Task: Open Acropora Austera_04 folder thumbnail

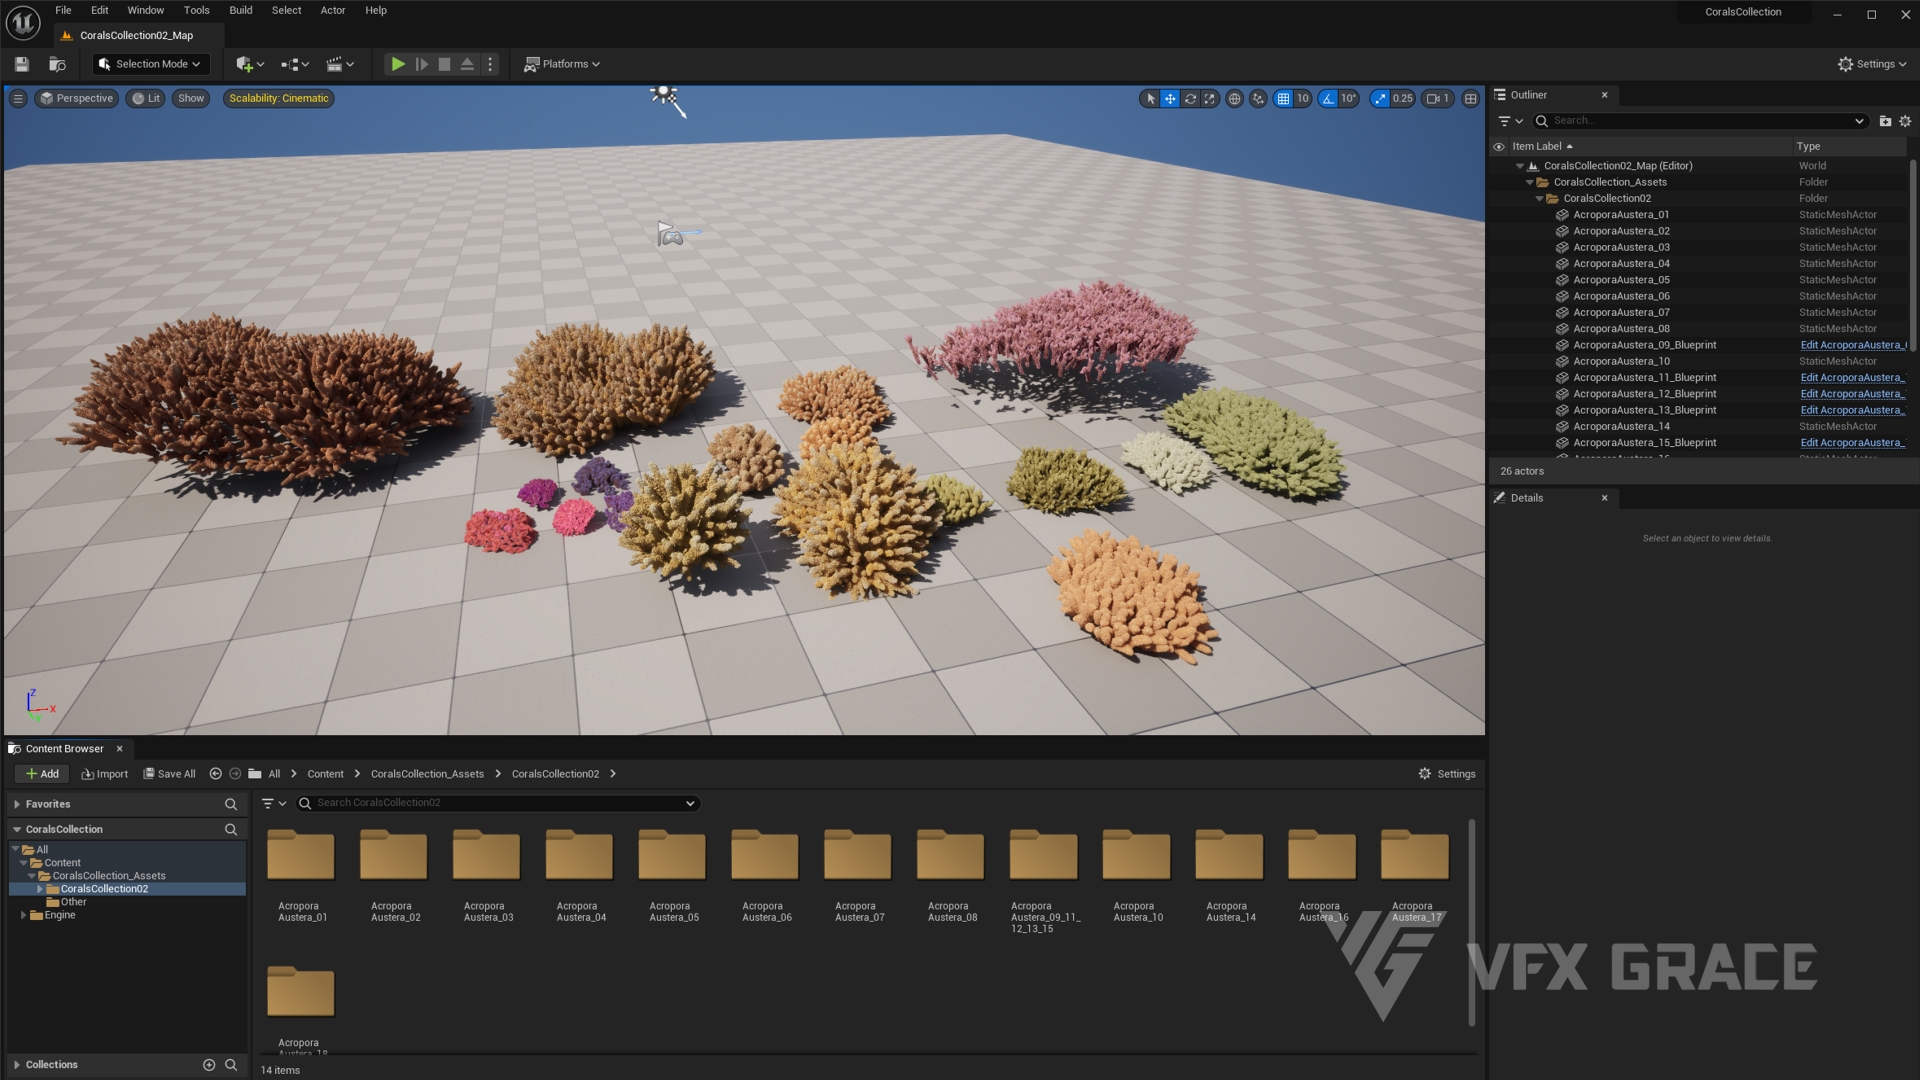Action: click(579, 857)
